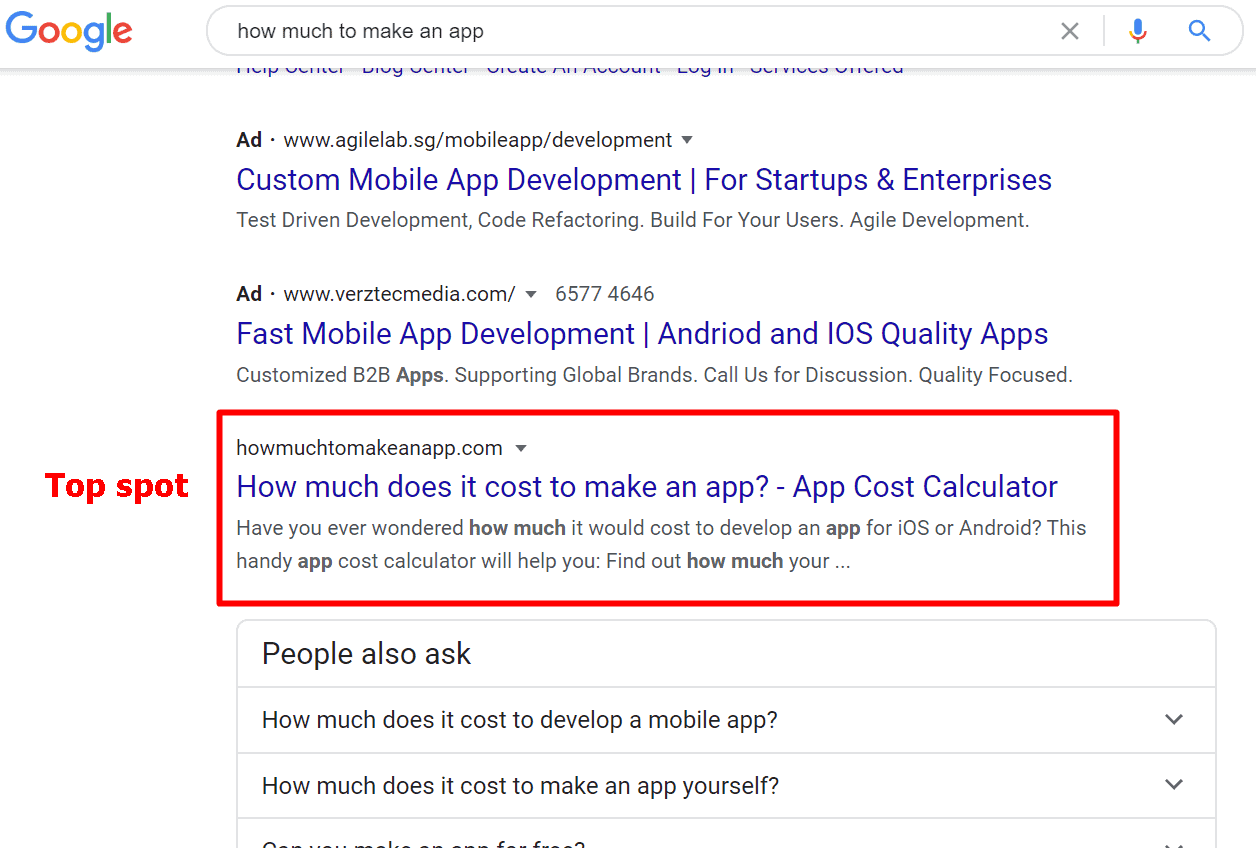The image size is (1256, 848).
Task: Clear the search query with X
Action: pos(1070,31)
